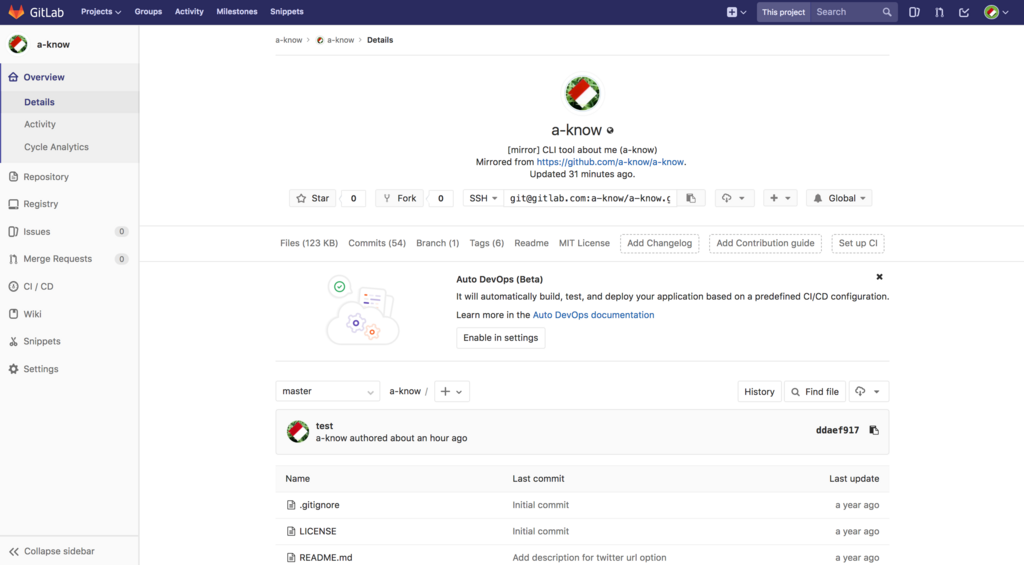Screen dimensions: 1024x565
Task: Open the download dropdown beside Find file
Action: 868,391
